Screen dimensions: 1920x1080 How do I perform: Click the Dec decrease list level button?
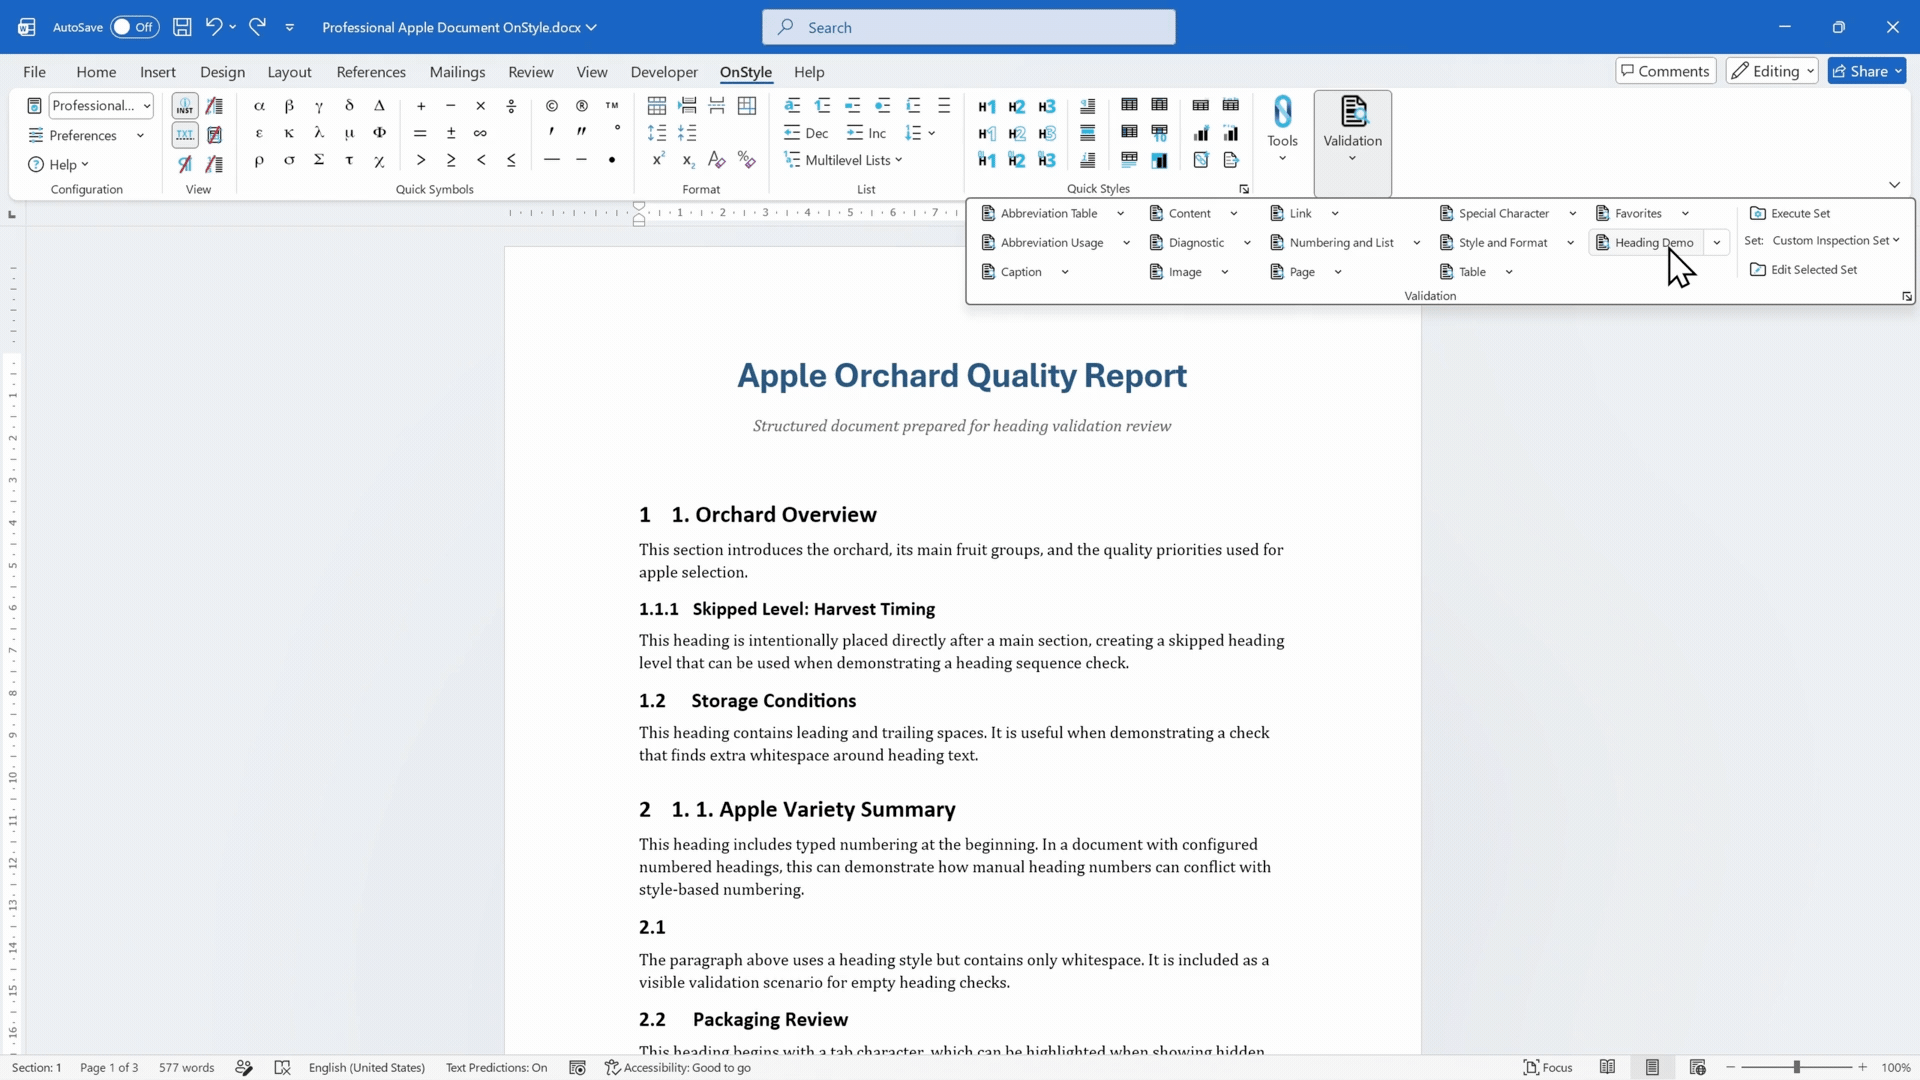[806, 133]
